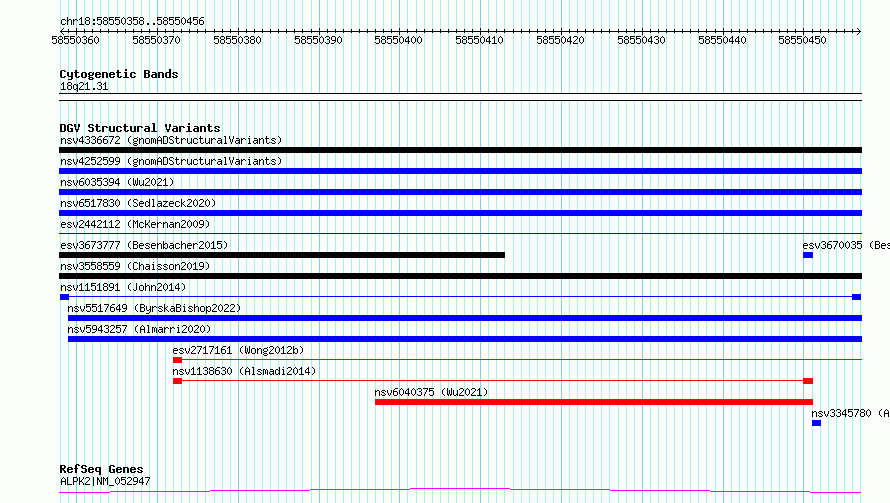Click ruler position 58550440
The width and height of the screenshot is (890, 503).
[723, 40]
